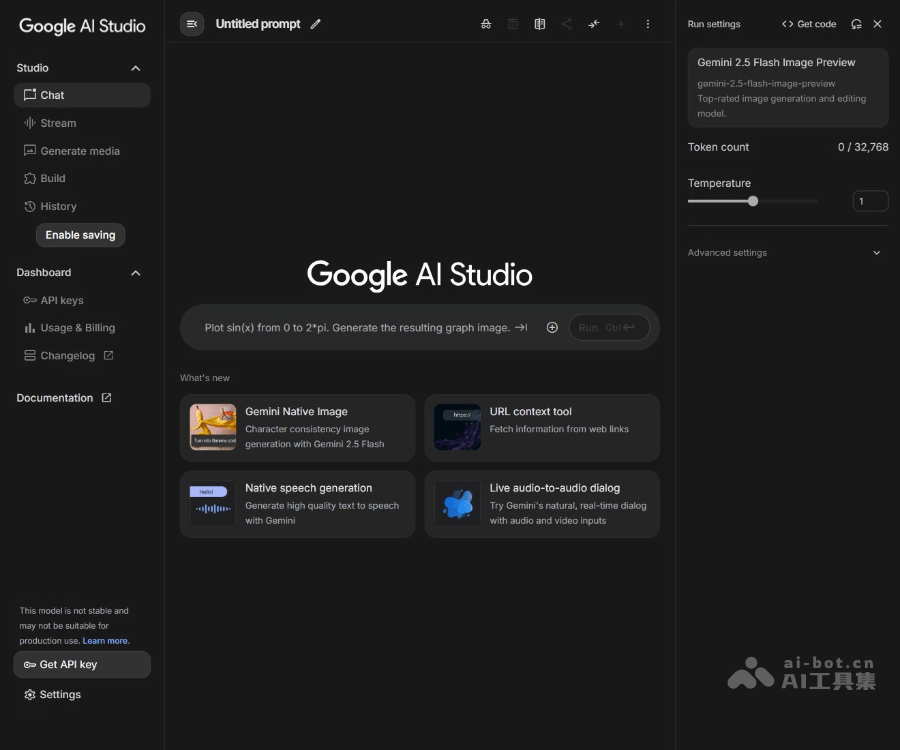Click the pencil icon to rename prompt
900x750 pixels.
[x=316, y=24]
